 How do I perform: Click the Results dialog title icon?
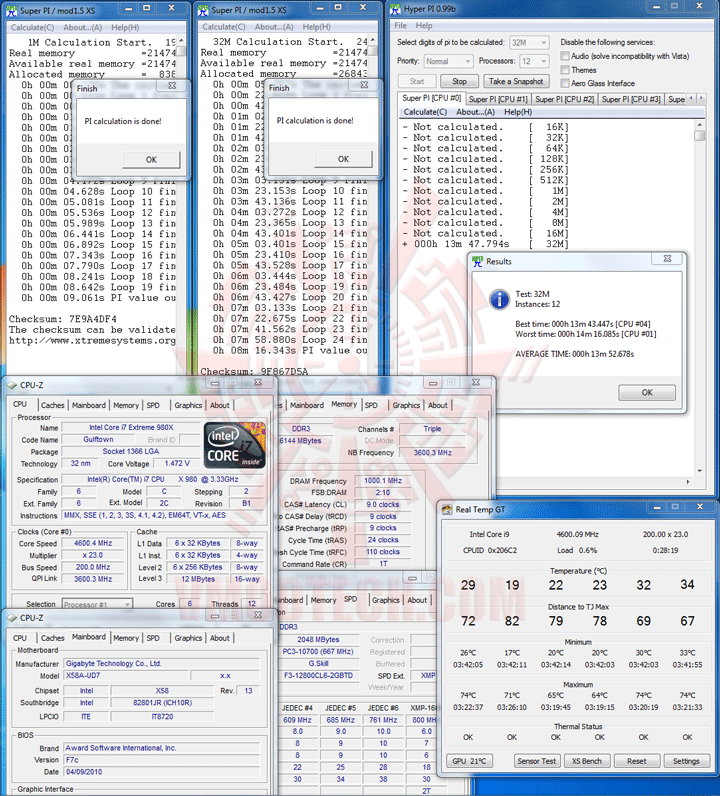click(477, 261)
